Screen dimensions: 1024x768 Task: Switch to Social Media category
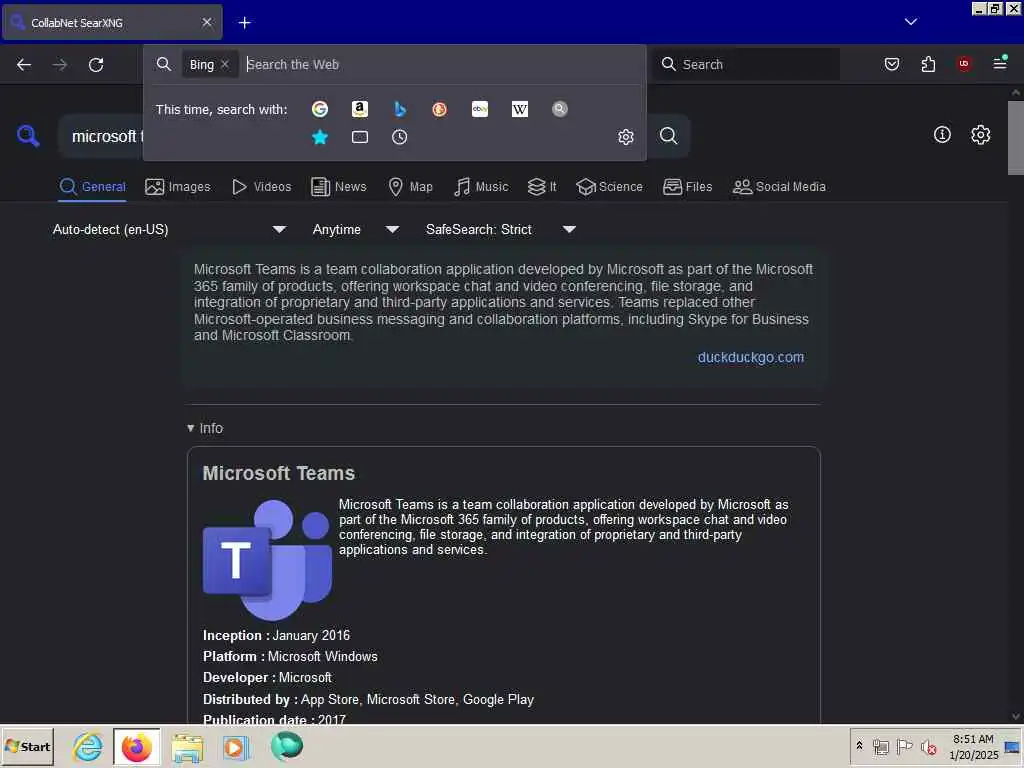[779, 187]
